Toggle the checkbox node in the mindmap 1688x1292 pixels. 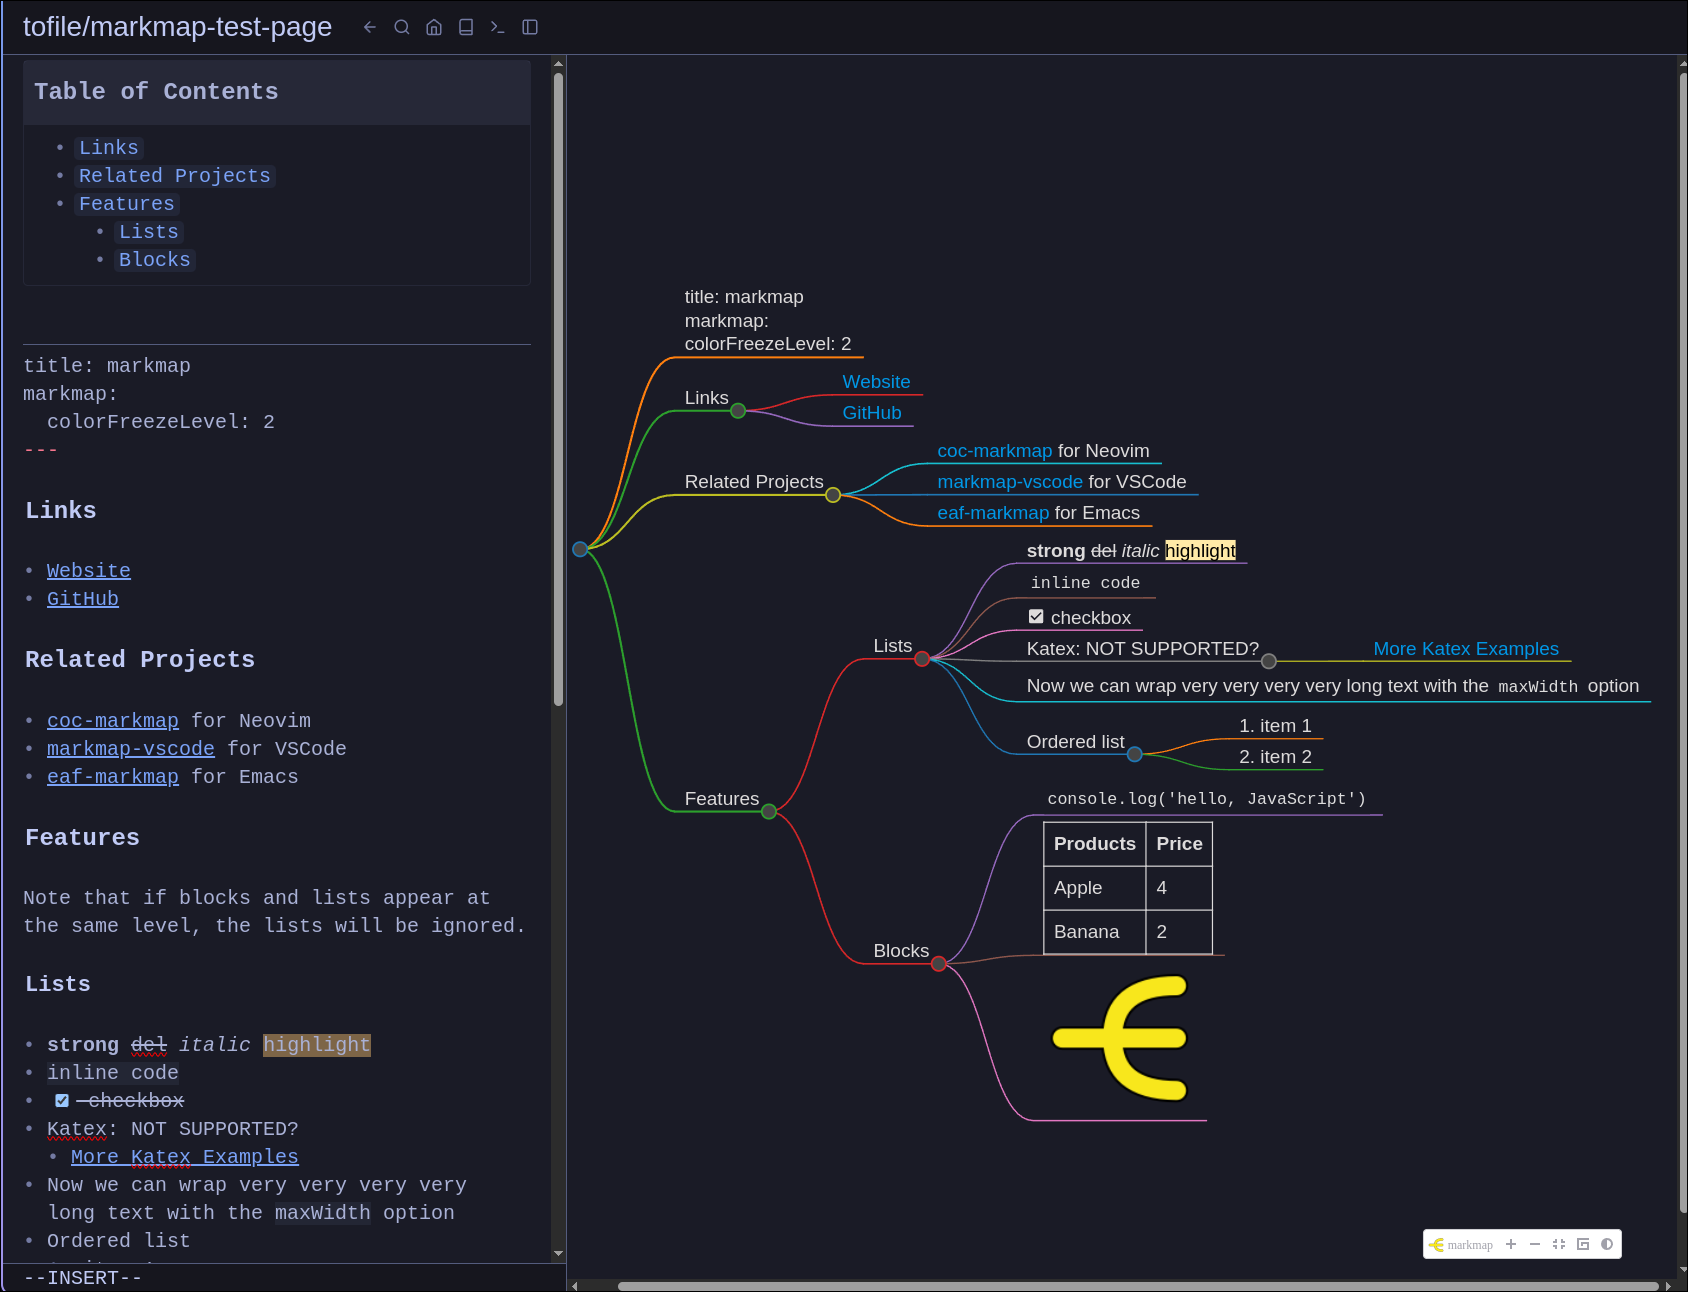click(x=1036, y=617)
